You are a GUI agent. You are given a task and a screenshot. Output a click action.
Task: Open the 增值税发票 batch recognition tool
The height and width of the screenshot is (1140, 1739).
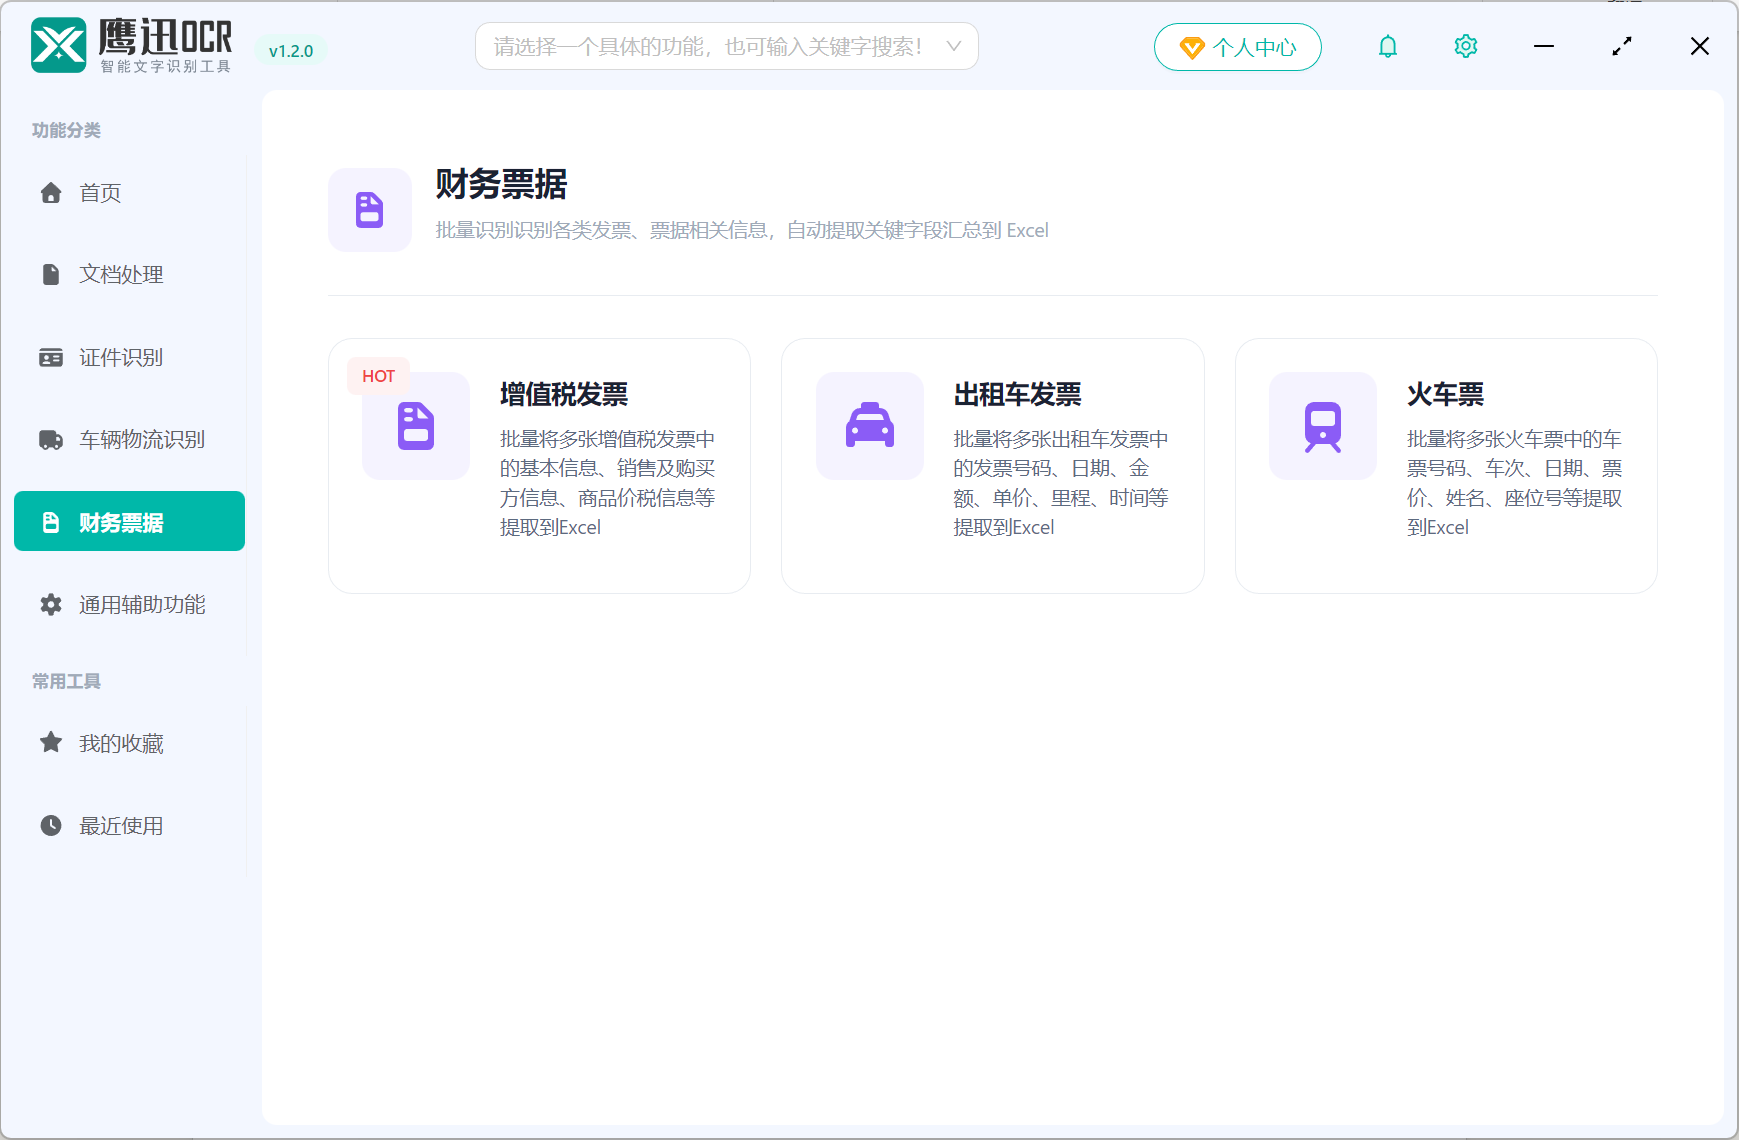click(539, 465)
